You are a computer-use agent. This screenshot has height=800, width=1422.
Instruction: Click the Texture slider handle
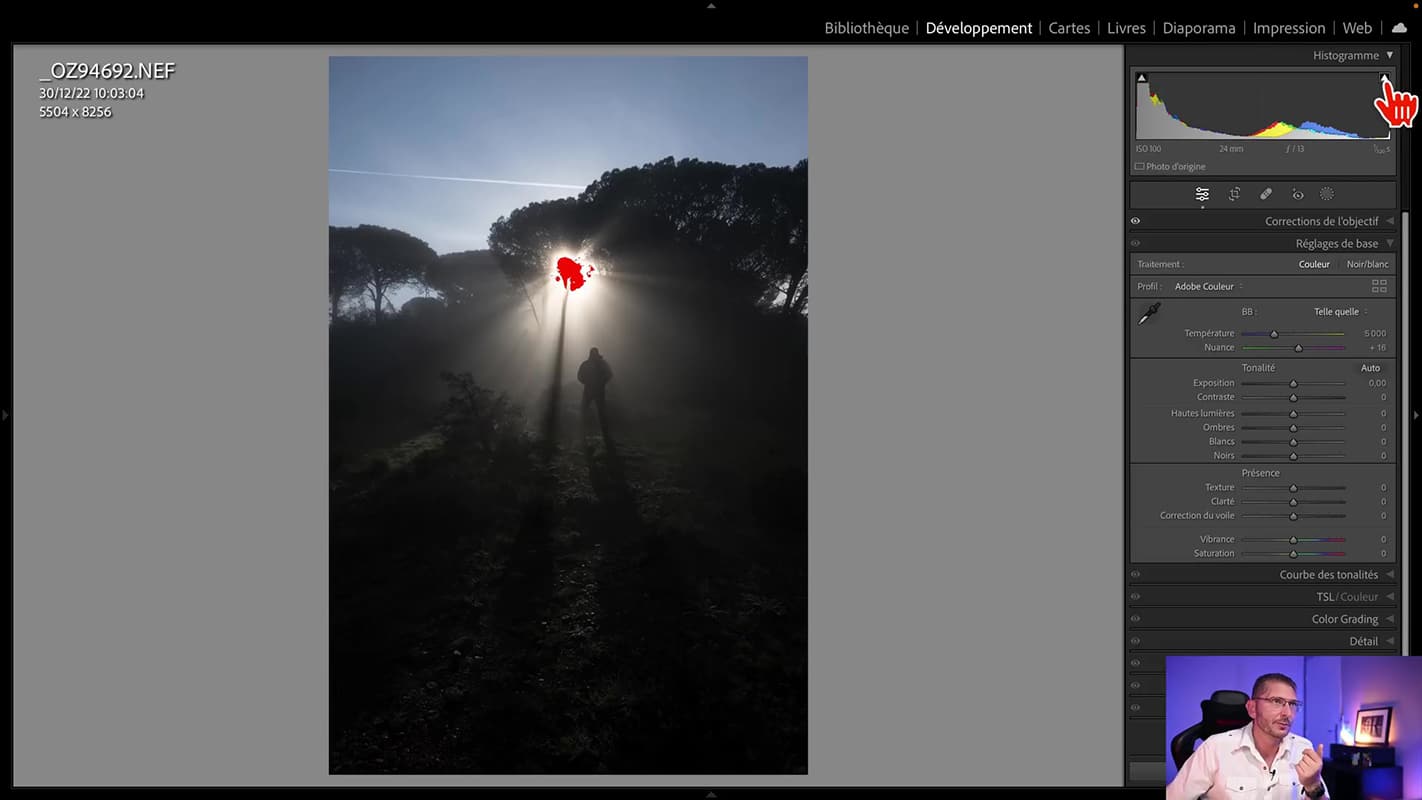pyautogui.click(x=1293, y=488)
